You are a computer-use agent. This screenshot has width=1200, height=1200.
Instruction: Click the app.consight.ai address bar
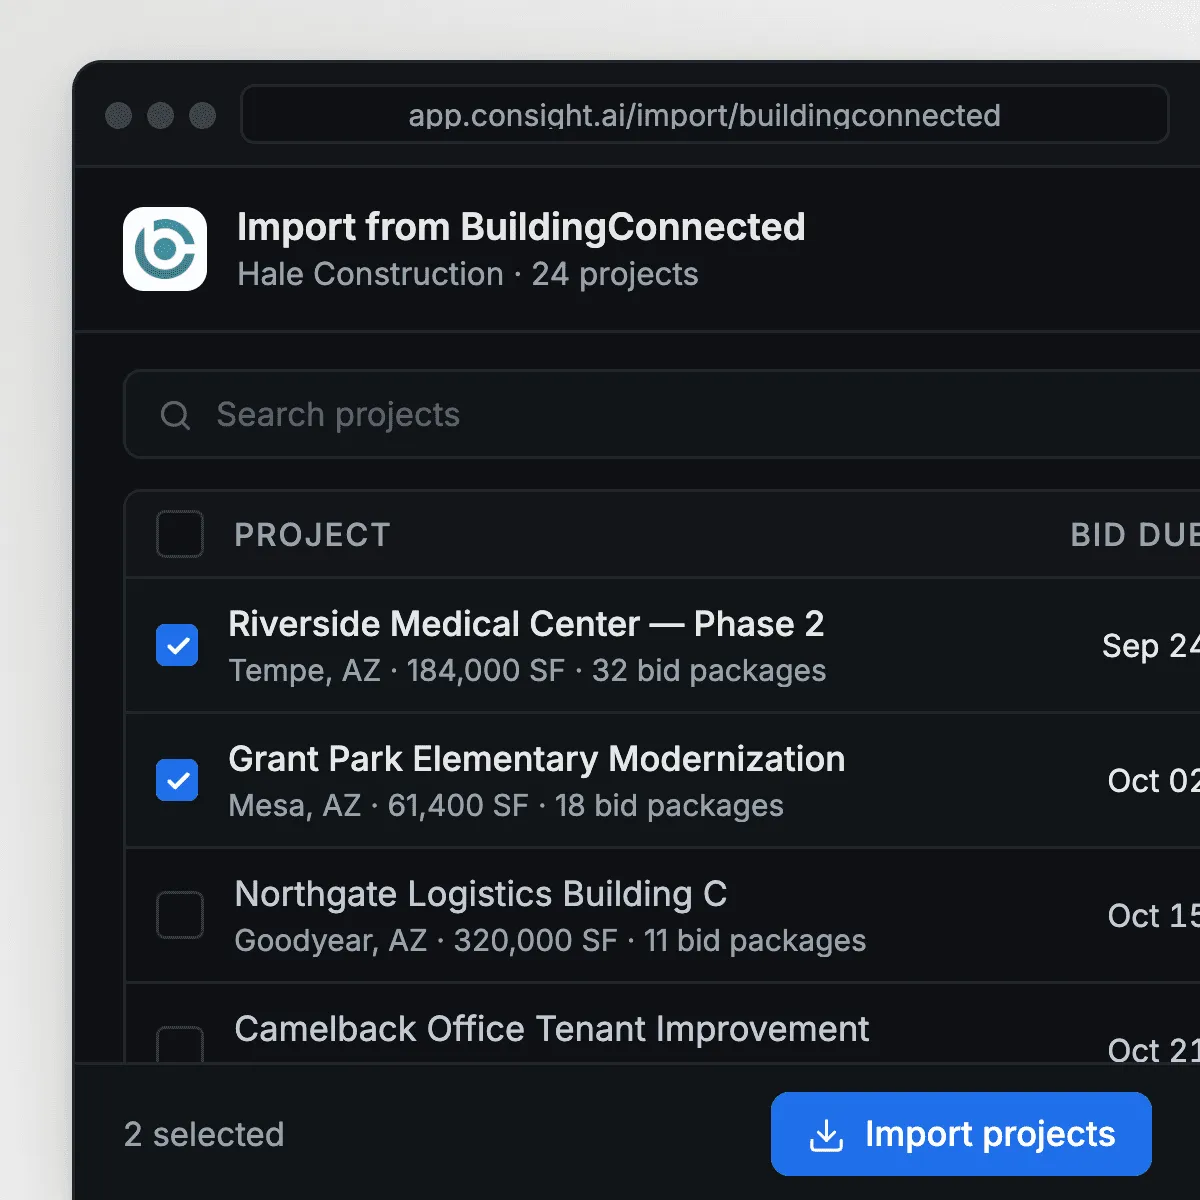705,115
